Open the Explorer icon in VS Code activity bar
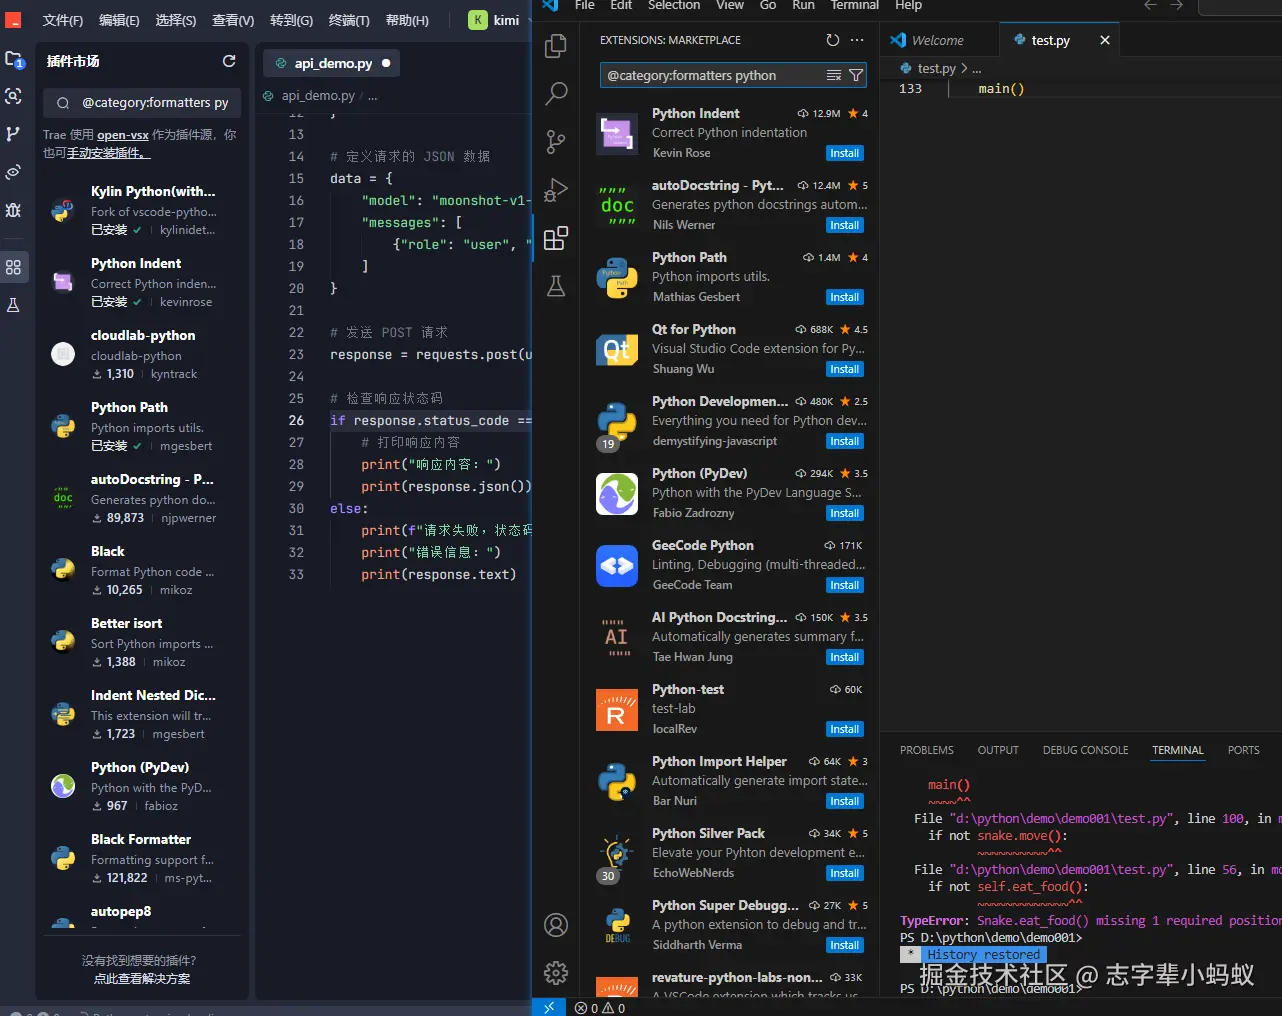Screen dimensions: 1282x1016 (x=556, y=46)
